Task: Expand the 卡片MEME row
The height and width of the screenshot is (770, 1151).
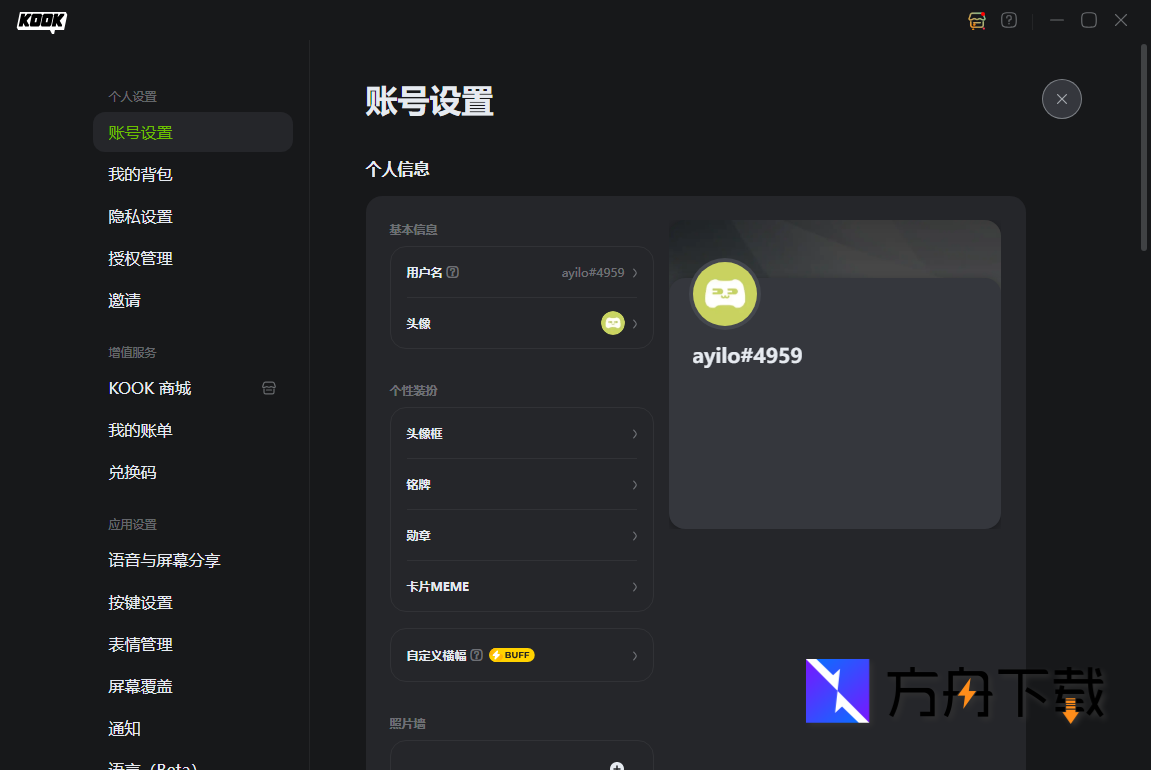Action: point(521,586)
